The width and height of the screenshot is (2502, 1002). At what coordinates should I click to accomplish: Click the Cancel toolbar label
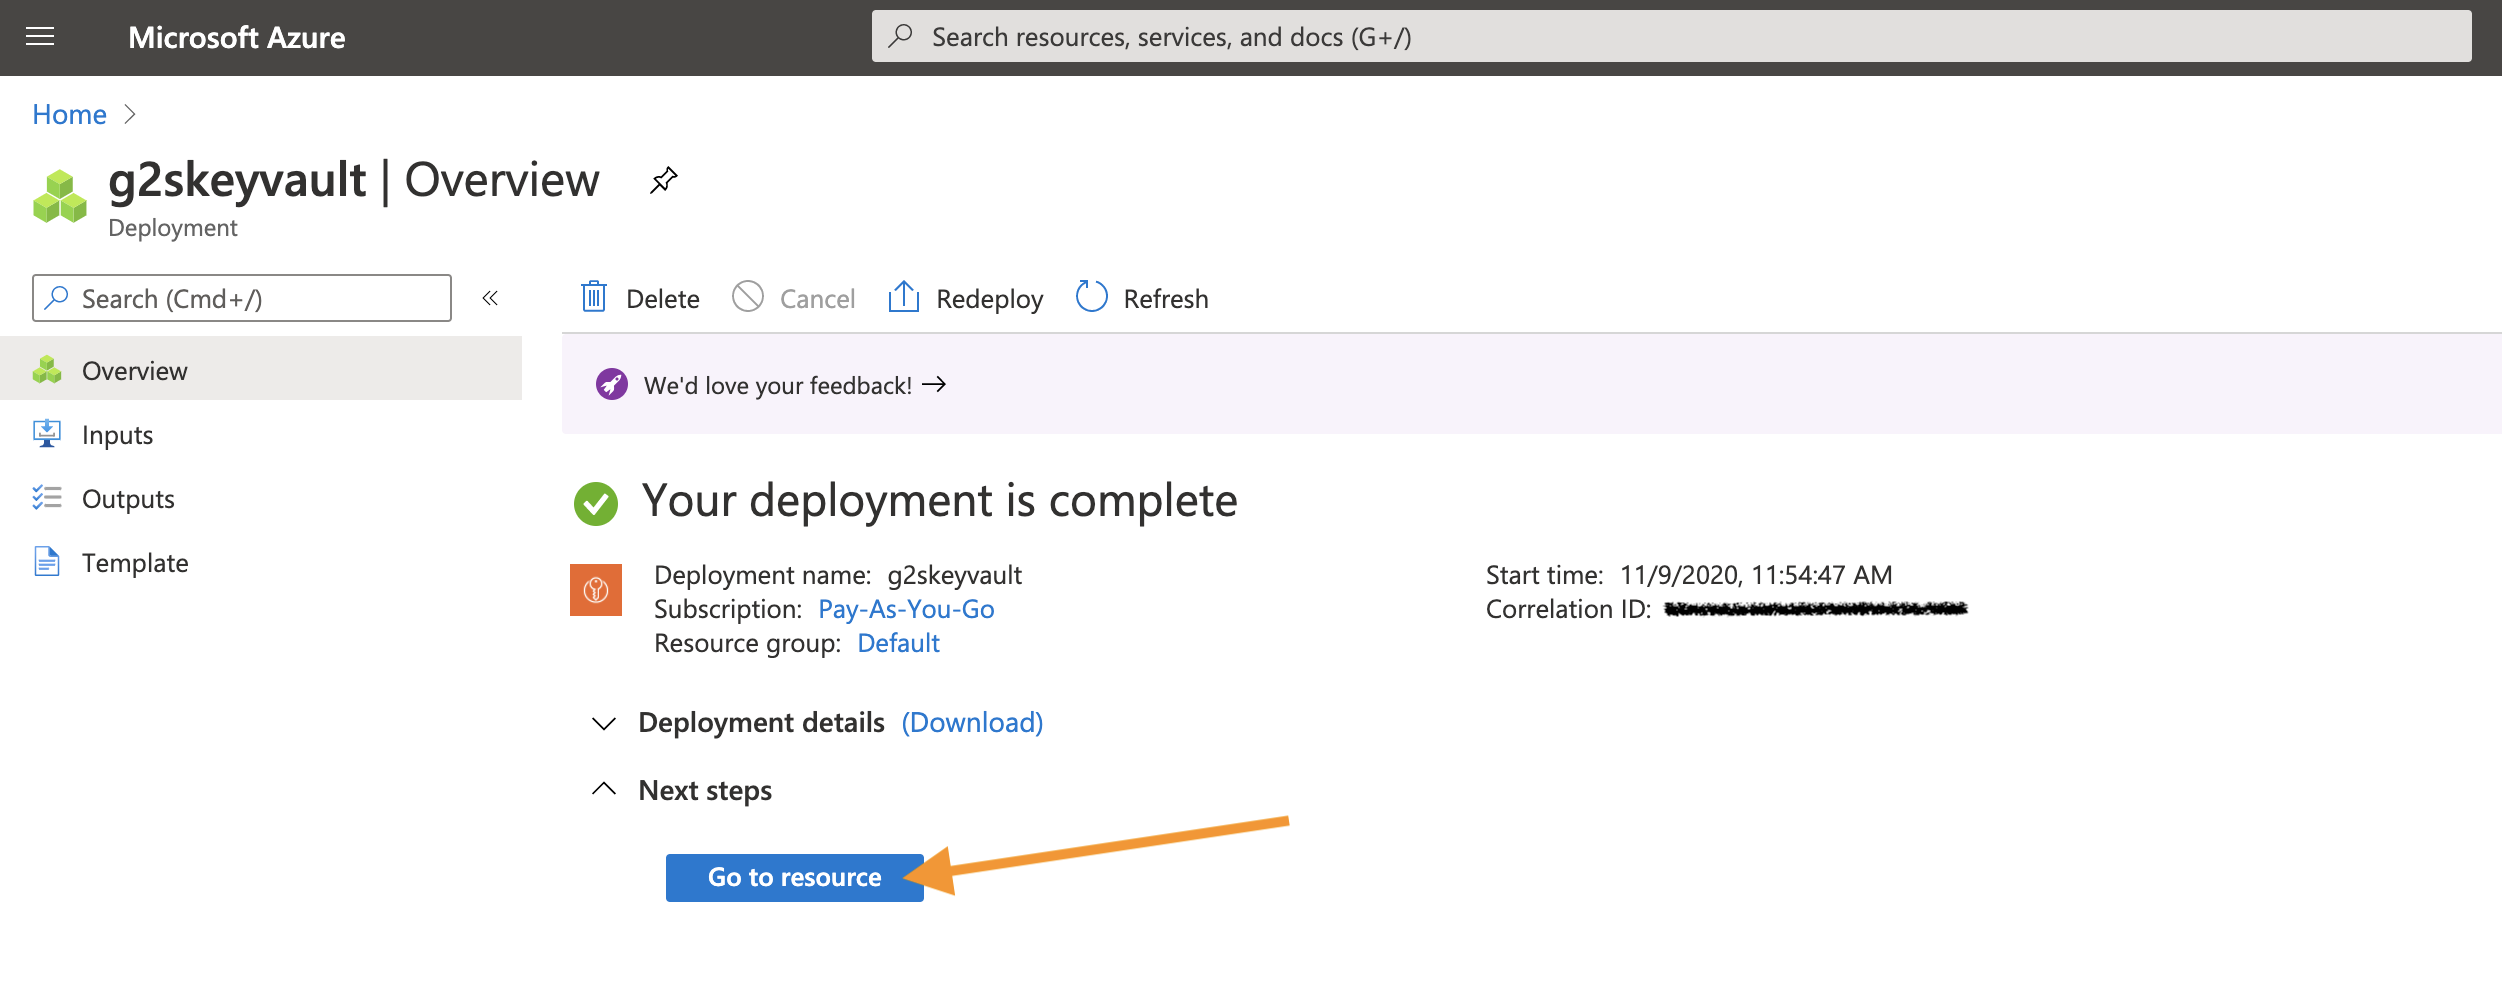click(817, 299)
